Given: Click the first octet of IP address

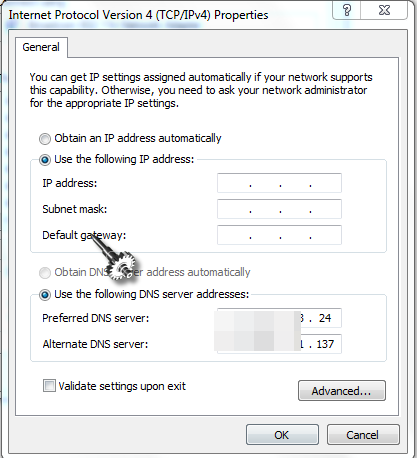Looking at the screenshot, I should tap(234, 183).
